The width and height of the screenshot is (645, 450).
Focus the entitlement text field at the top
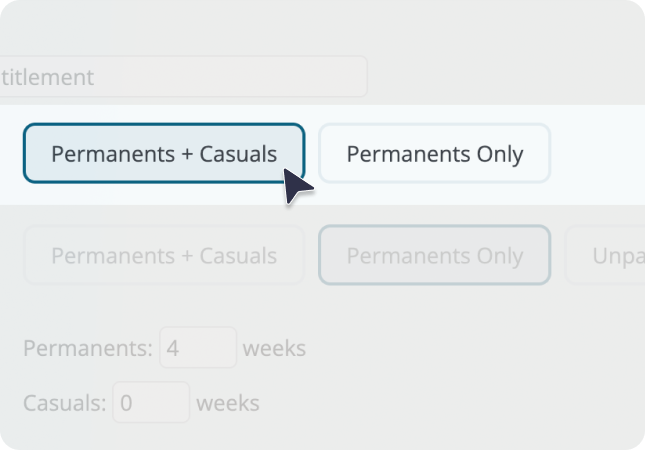183,77
